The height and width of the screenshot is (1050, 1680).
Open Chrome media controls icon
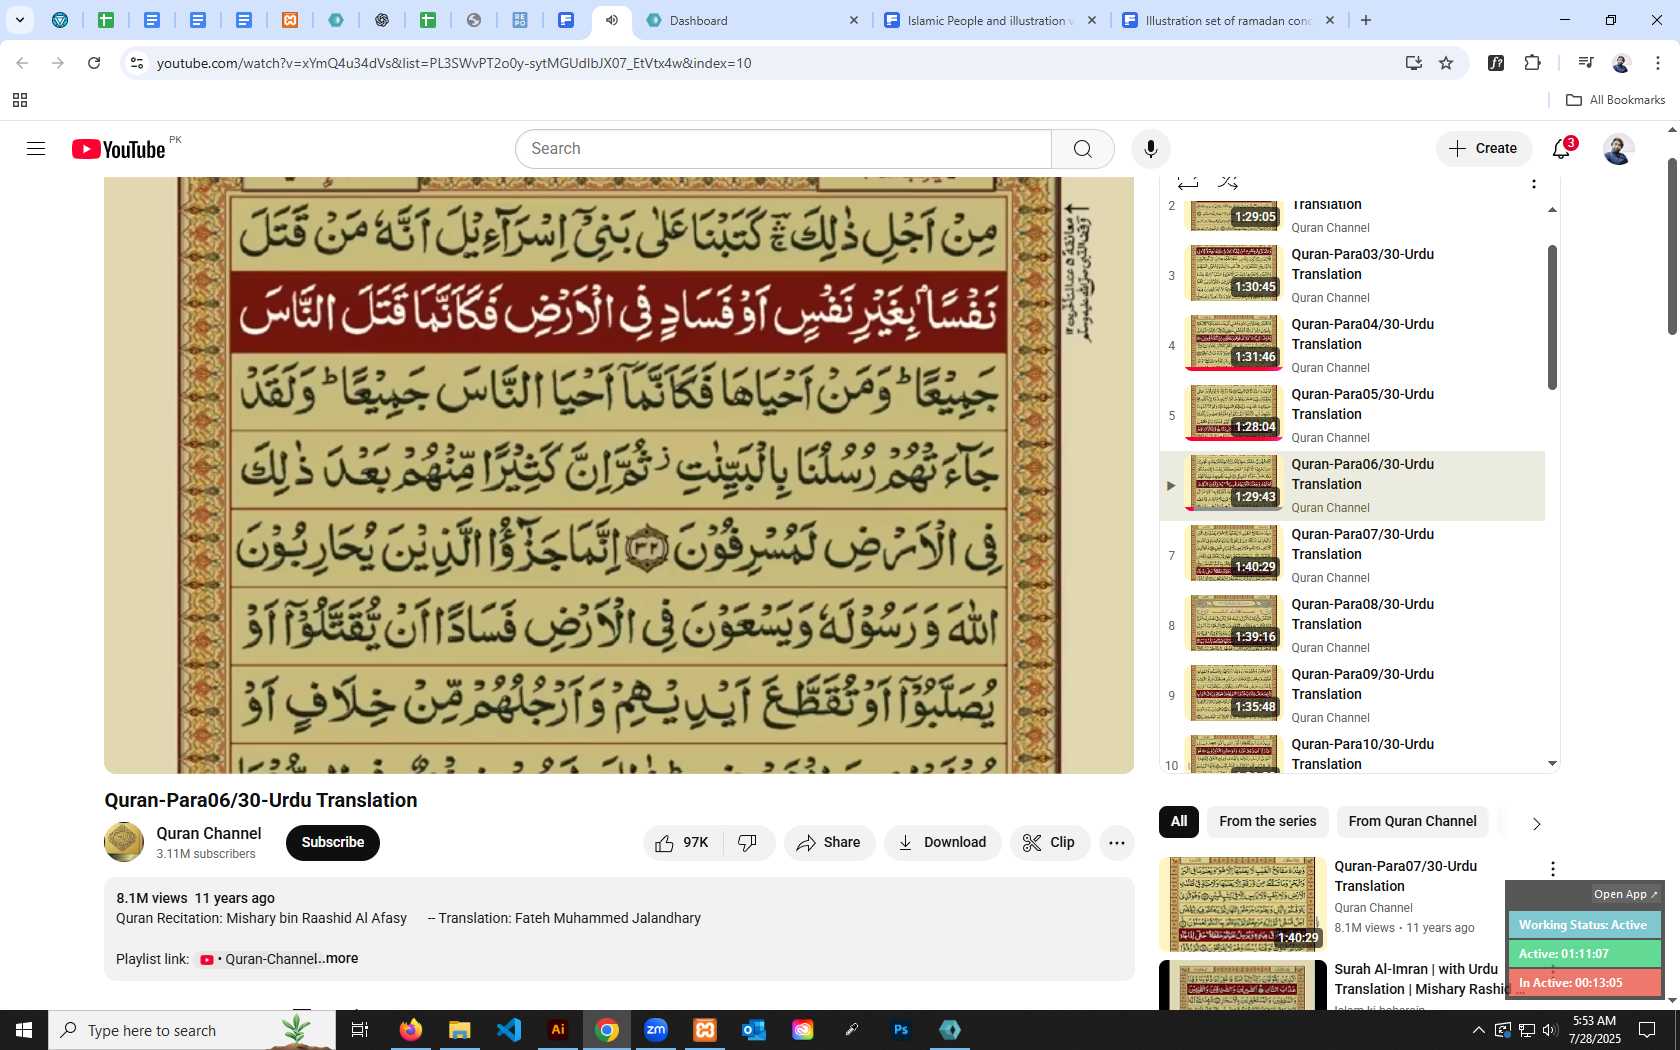pos(1585,63)
